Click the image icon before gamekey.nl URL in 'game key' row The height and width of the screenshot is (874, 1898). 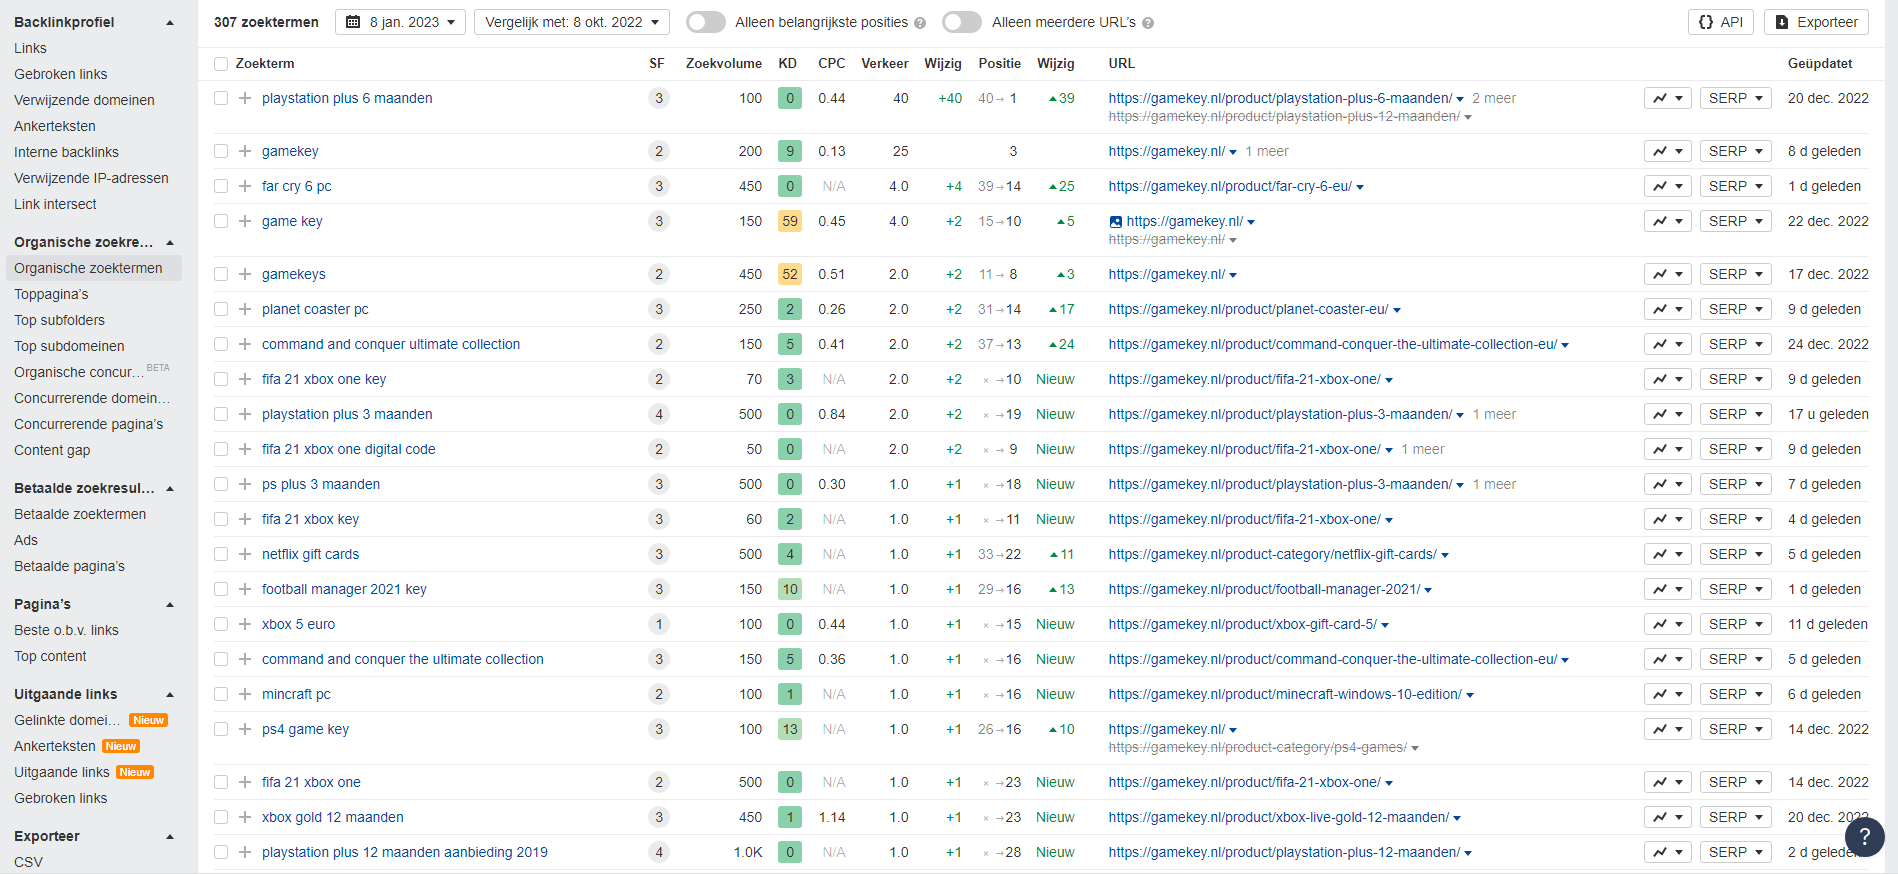1116,222
